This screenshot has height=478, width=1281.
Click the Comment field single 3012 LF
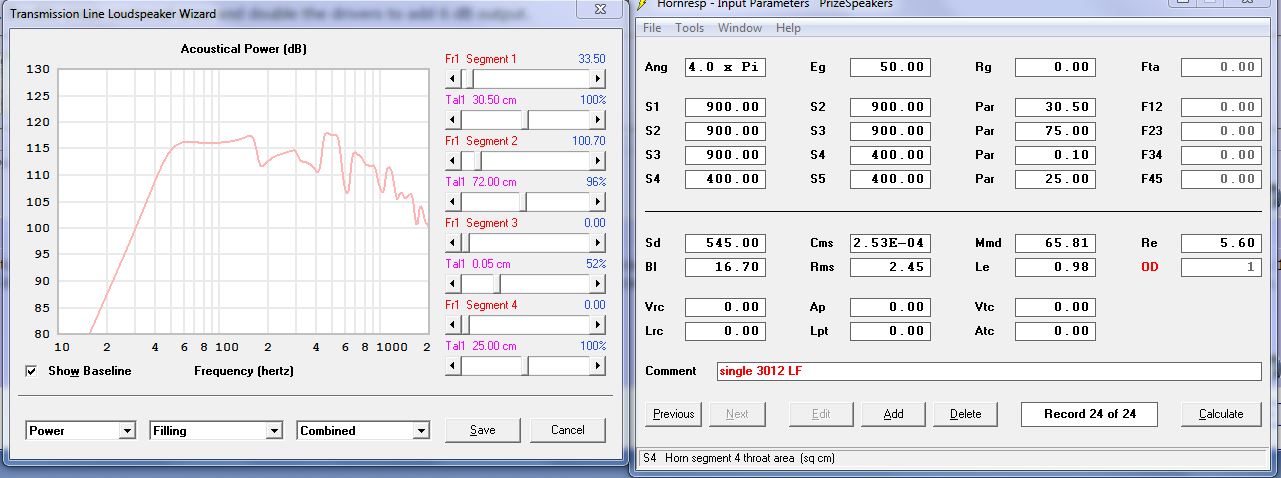click(x=989, y=371)
